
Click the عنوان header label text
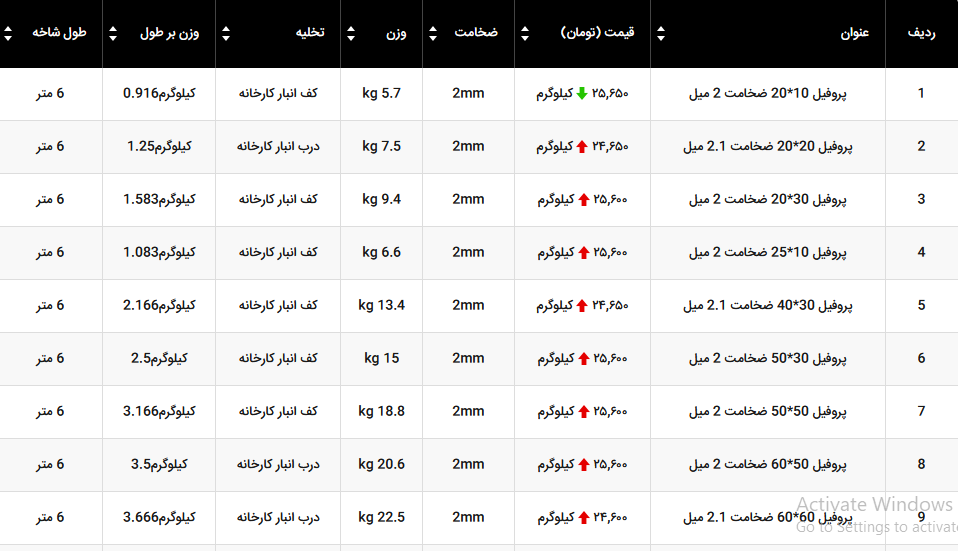point(854,33)
